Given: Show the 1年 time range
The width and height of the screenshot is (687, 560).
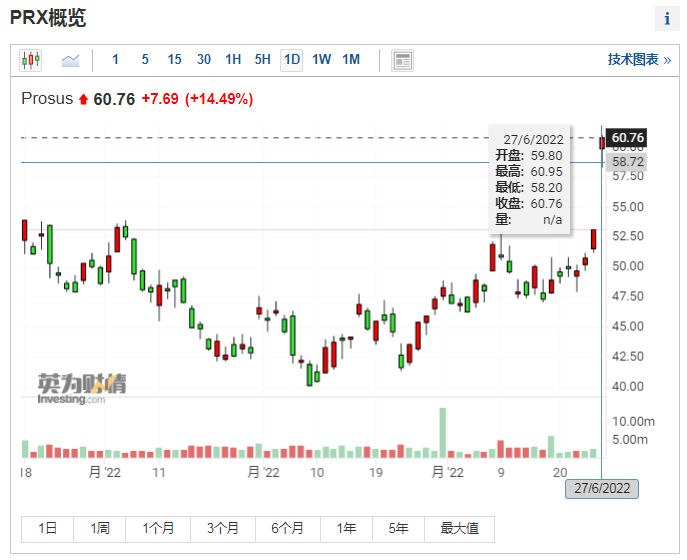Looking at the screenshot, I should (347, 529).
